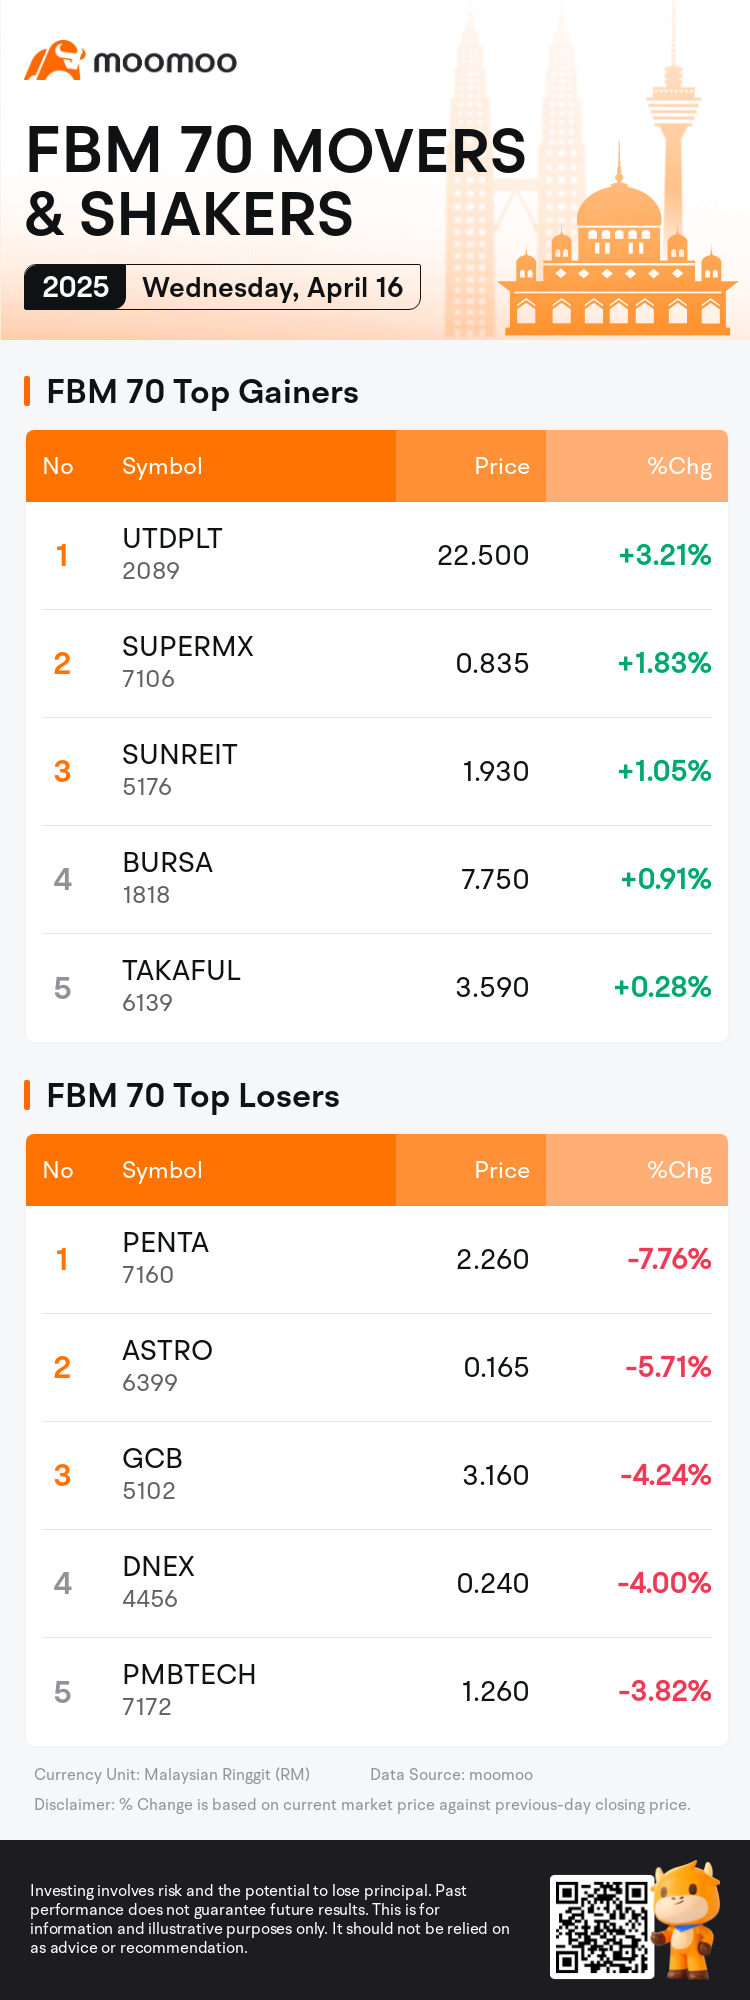Click Data Source: moomoo text

click(451, 1774)
